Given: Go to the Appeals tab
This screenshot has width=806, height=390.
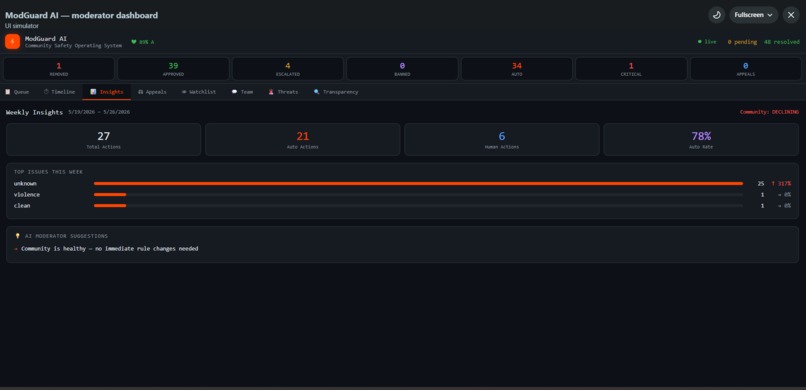Looking at the screenshot, I should [152, 92].
